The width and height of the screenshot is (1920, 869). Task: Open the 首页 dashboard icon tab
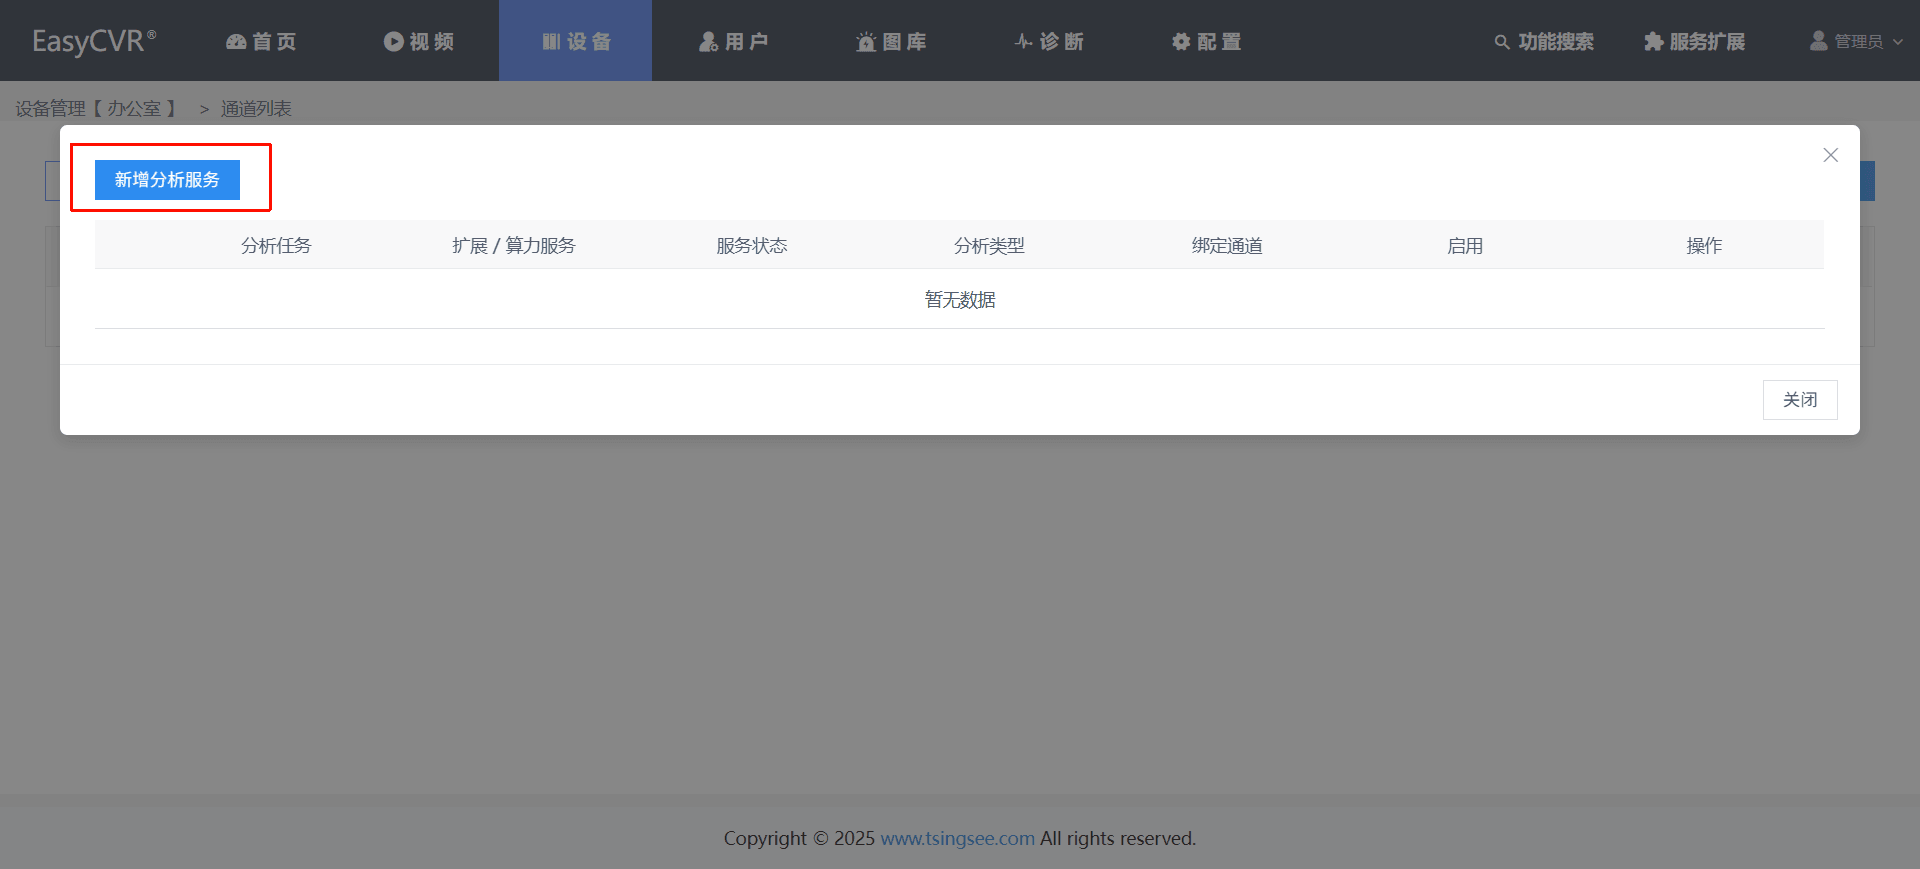(x=262, y=41)
